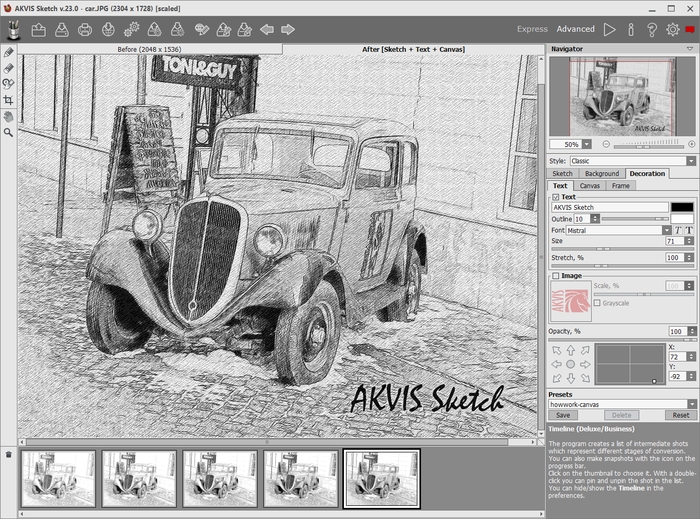
Task: Click the red notification flag icon
Action: pos(690,29)
